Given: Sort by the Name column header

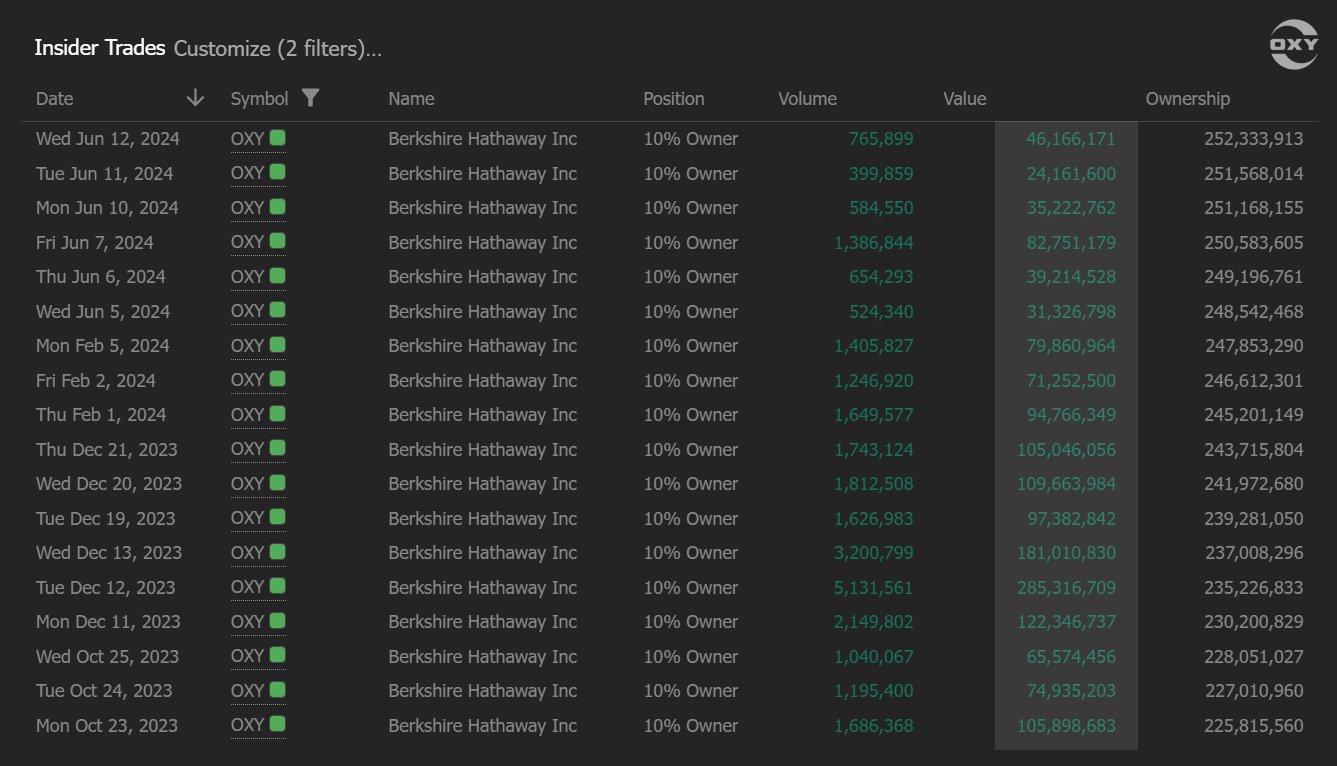Looking at the screenshot, I should point(411,98).
